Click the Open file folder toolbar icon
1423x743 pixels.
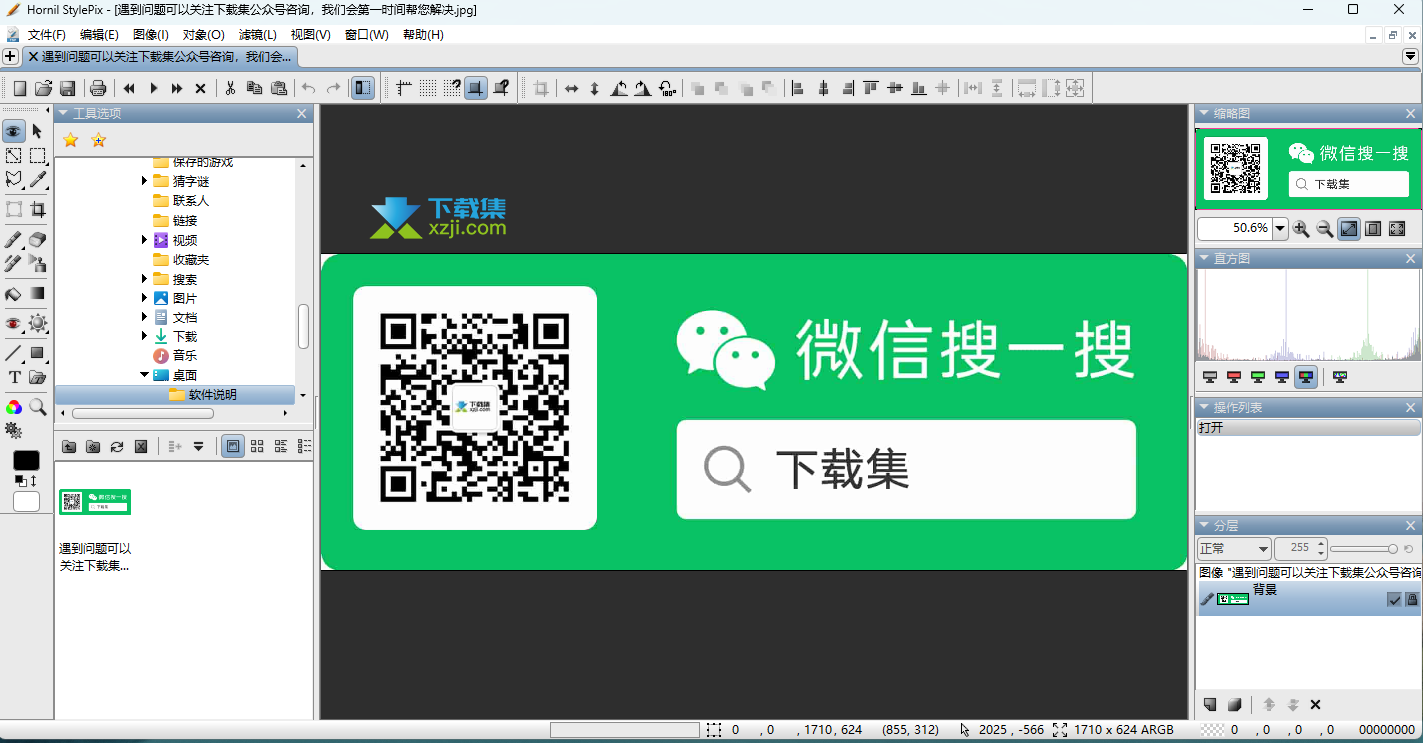(43, 88)
